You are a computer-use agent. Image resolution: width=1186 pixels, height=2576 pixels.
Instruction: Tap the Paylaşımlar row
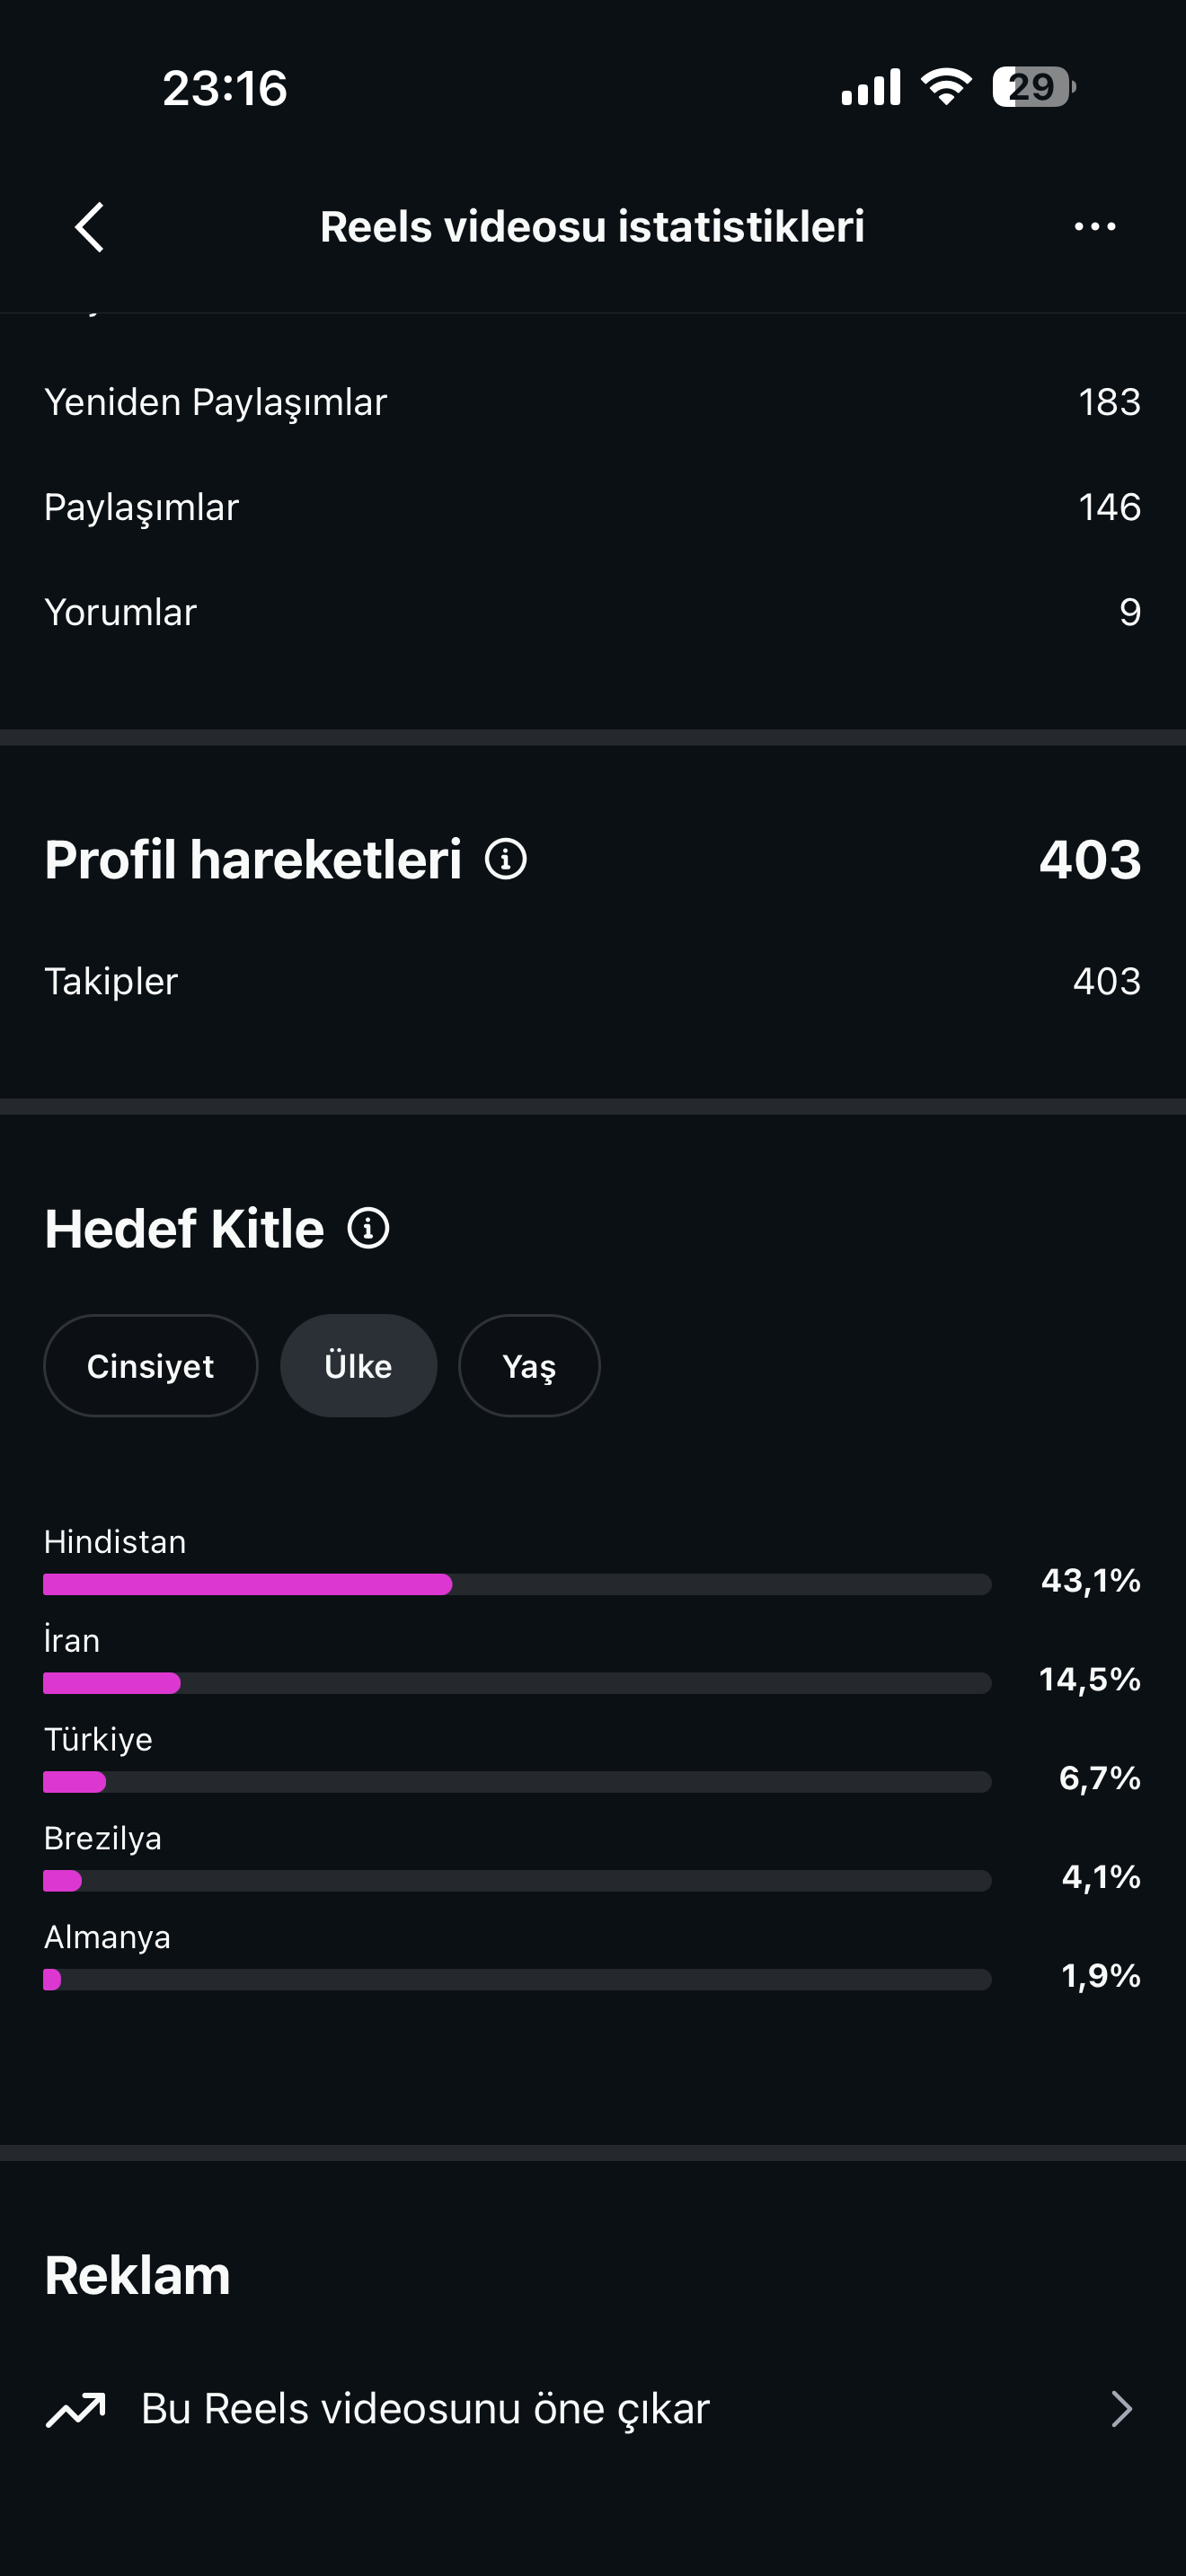coord(593,507)
